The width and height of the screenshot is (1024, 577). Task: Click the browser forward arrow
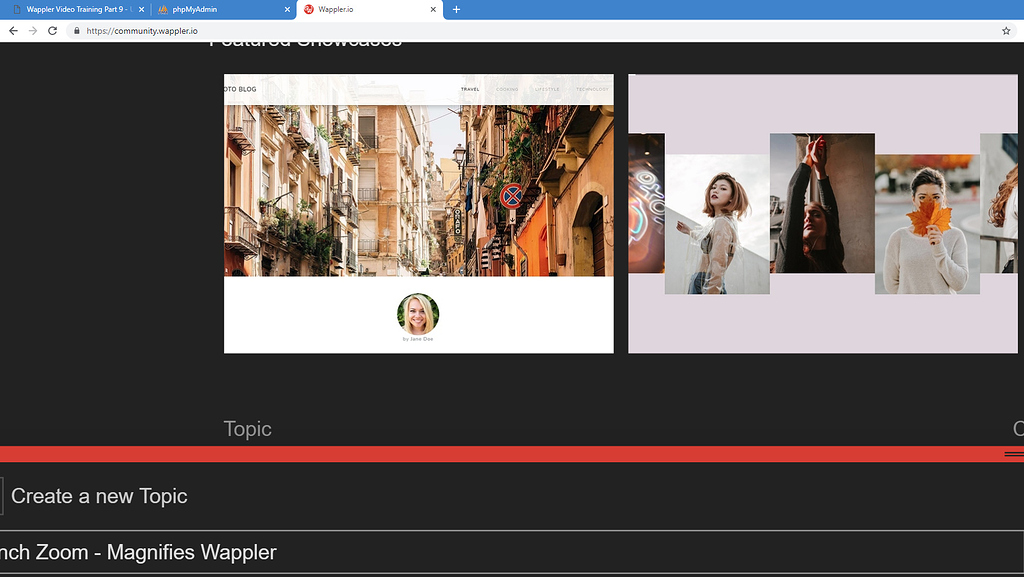point(32,30)
